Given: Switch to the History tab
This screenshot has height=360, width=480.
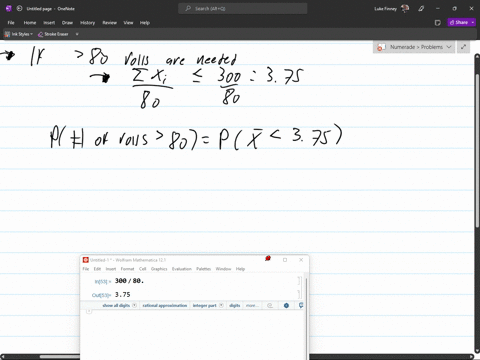Looking at the screenshot, I should tap(87, 23).
